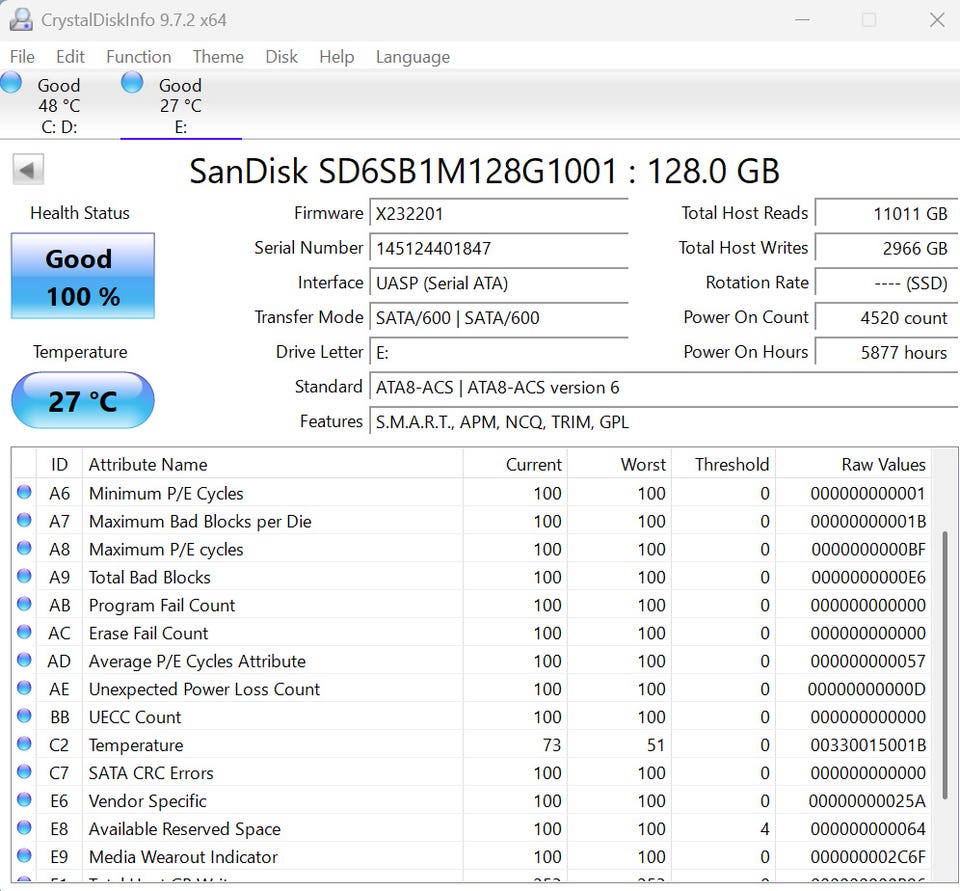Click status dot for Unexpected Power Loss Count
This screenshot has height=891, width=960.
24,688
